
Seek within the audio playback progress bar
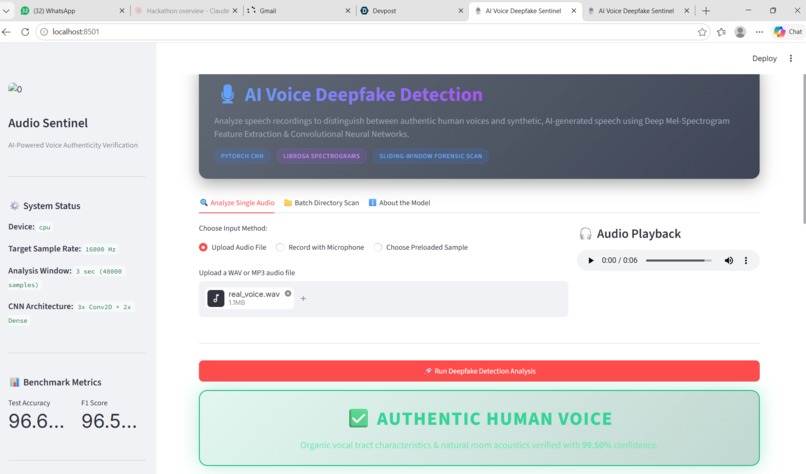tap(679, 261)
